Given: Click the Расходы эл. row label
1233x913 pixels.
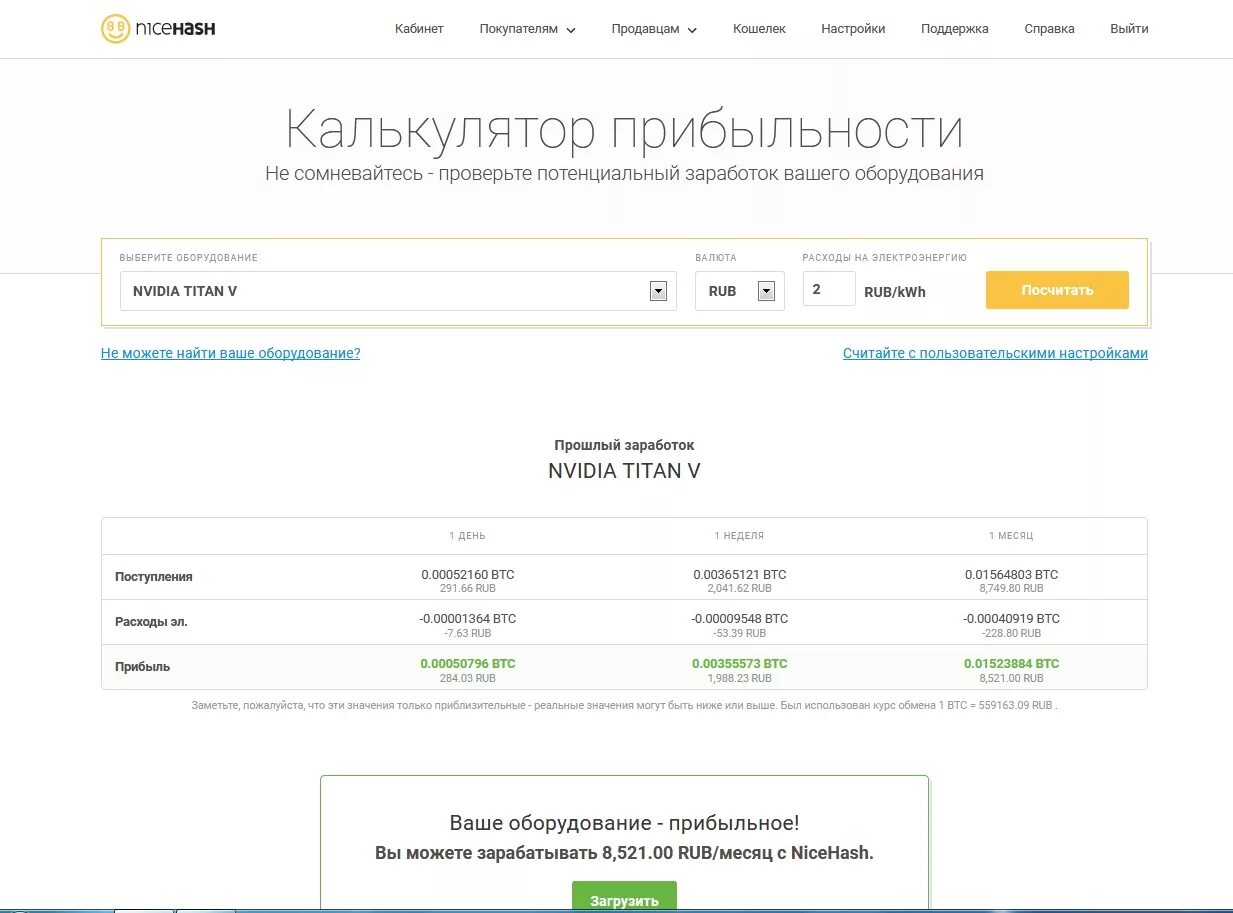Looking at the screenshot, I should tap(151, 622).
